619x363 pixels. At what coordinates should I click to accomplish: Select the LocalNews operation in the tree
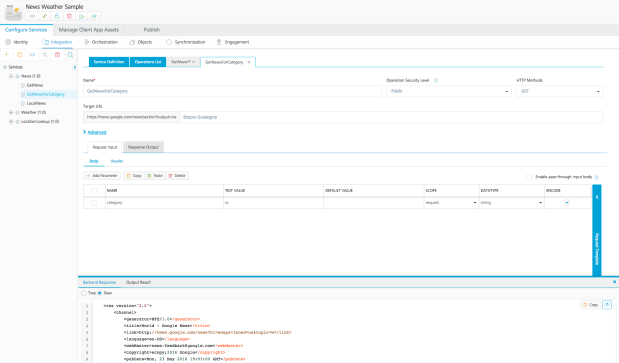36,103
